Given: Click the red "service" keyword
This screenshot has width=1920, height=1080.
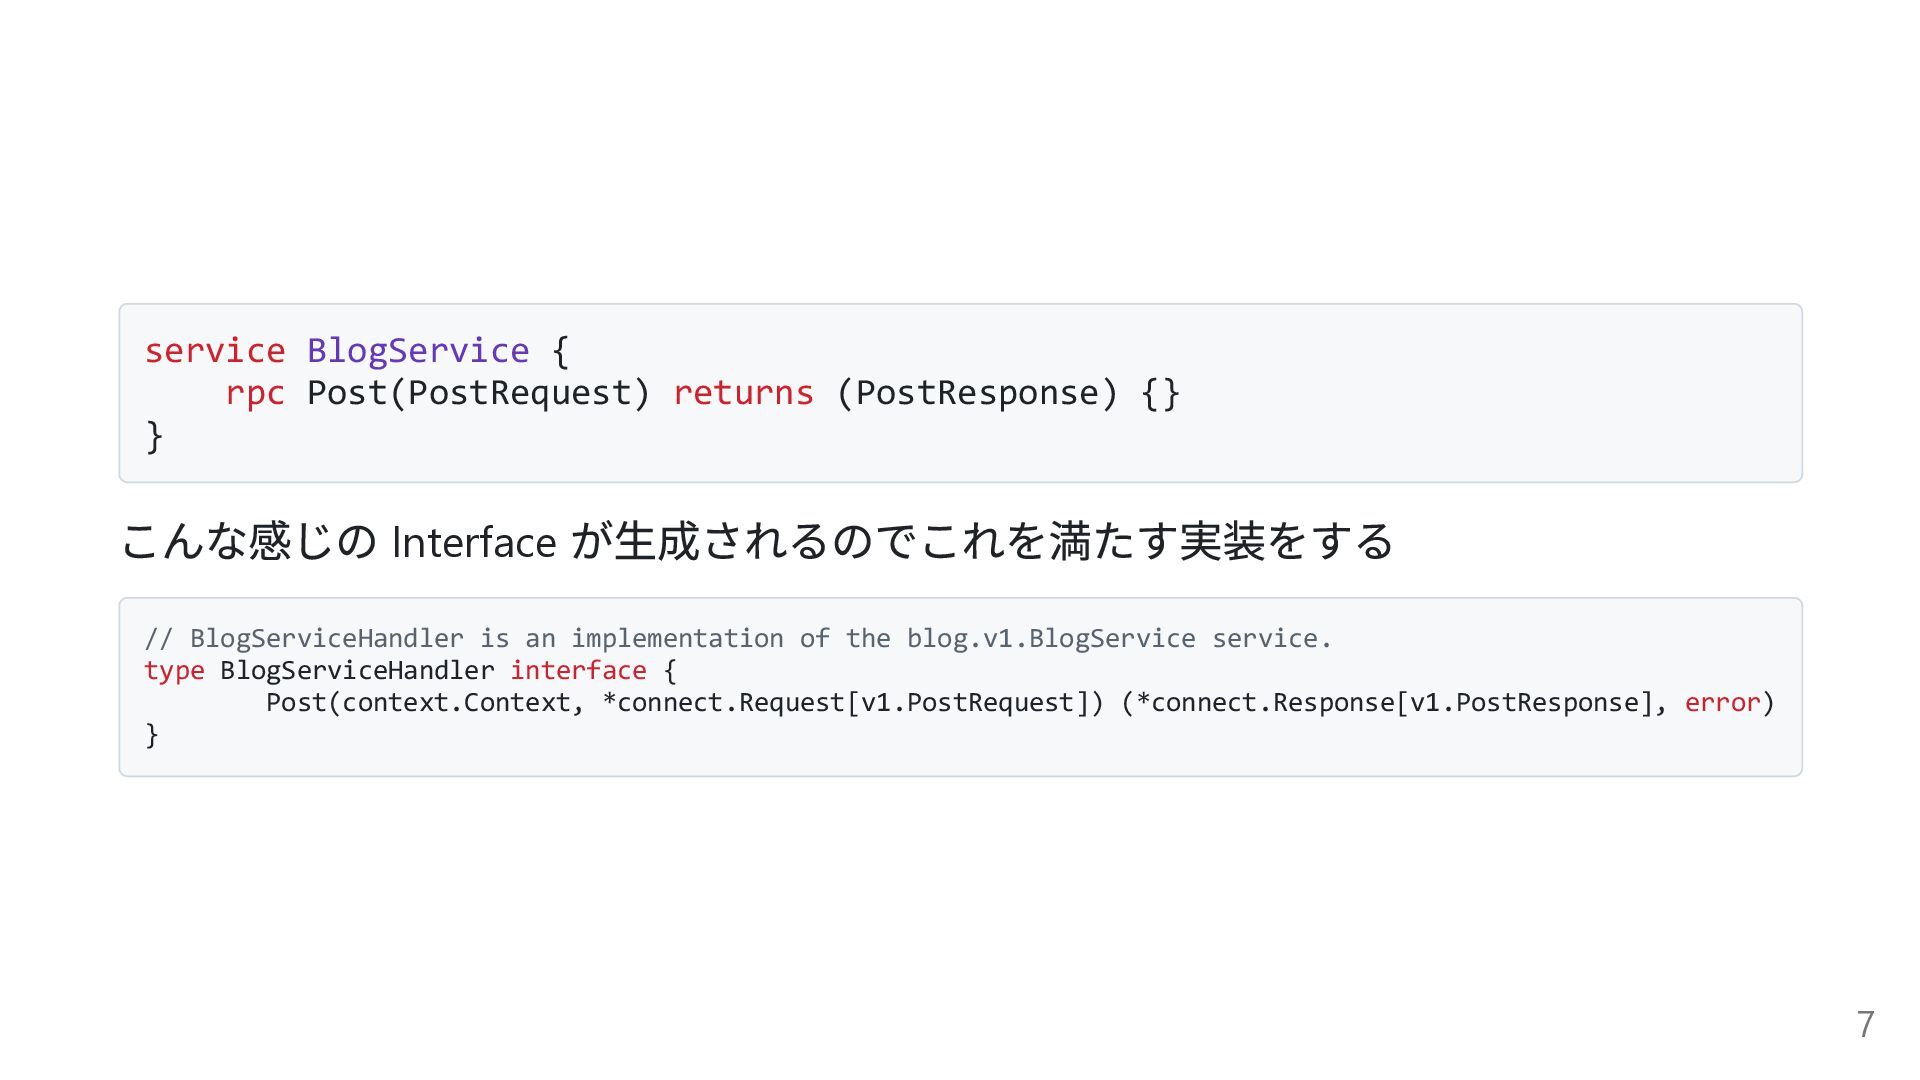Looking at the screenshot, I should tap(215, 351).
